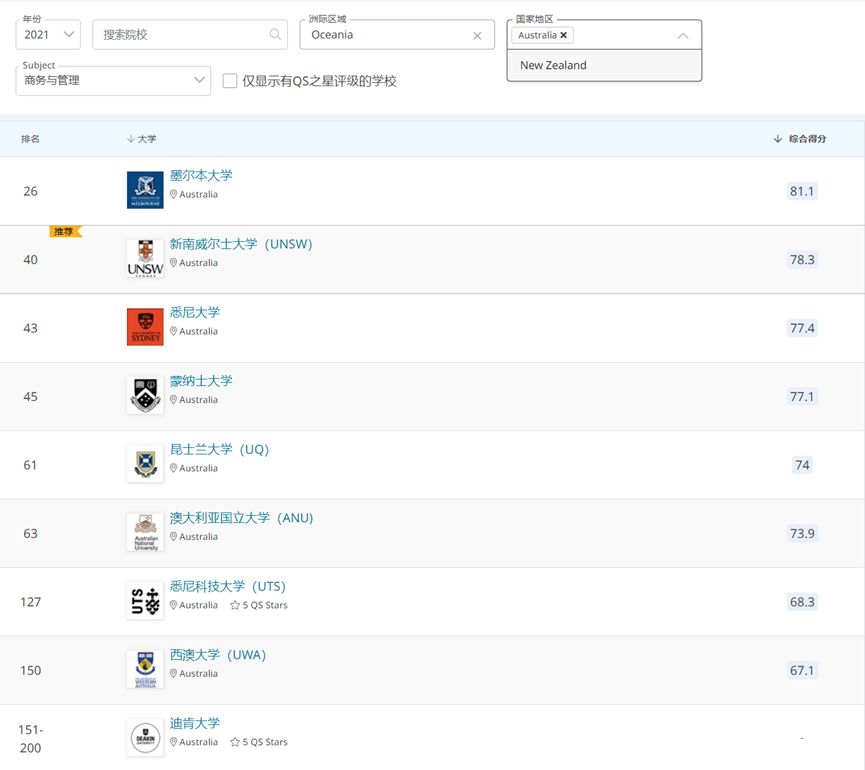Click score 77.1 for Monash

pos(802,397)
